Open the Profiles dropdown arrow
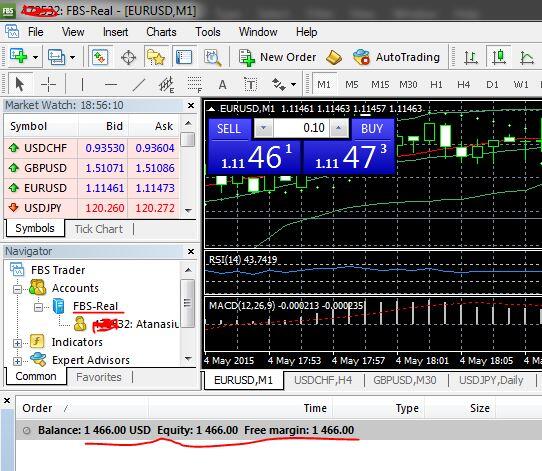 (x=72, y=57)
